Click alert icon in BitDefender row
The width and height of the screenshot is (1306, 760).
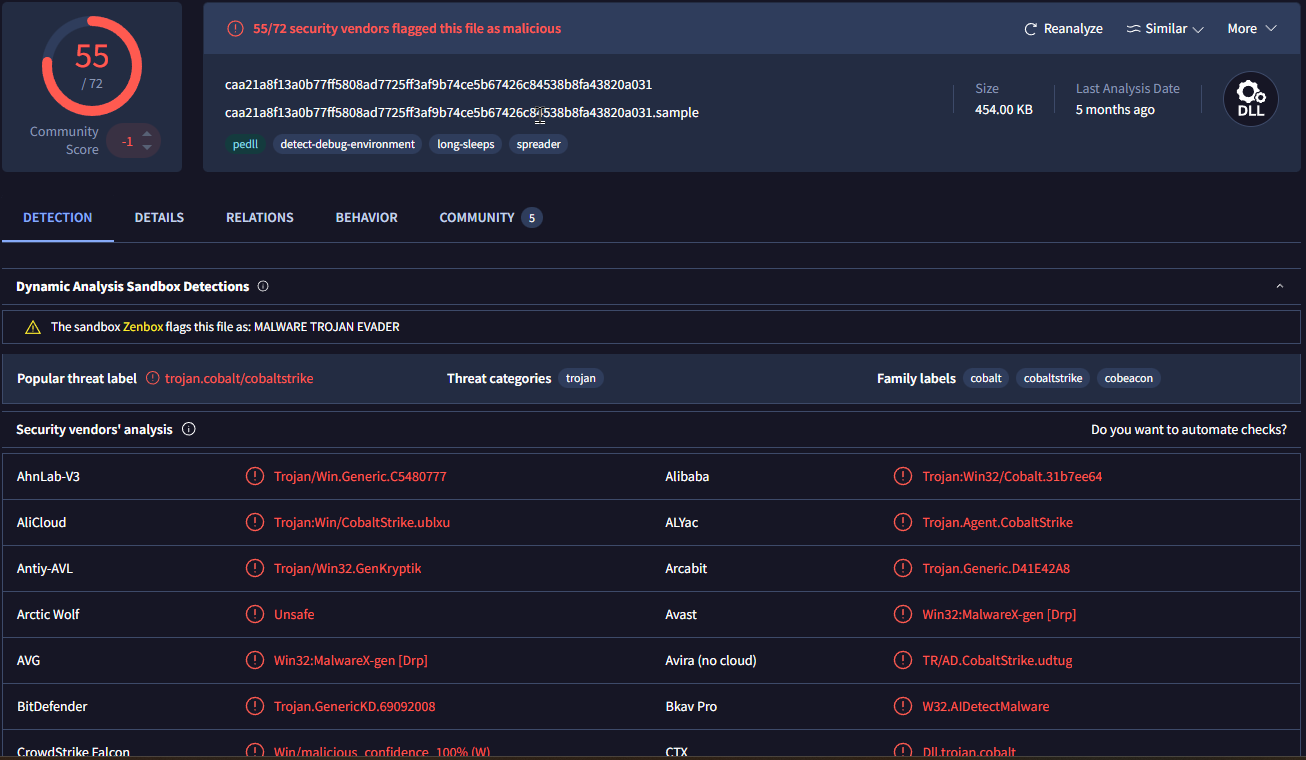click(255, 706)
